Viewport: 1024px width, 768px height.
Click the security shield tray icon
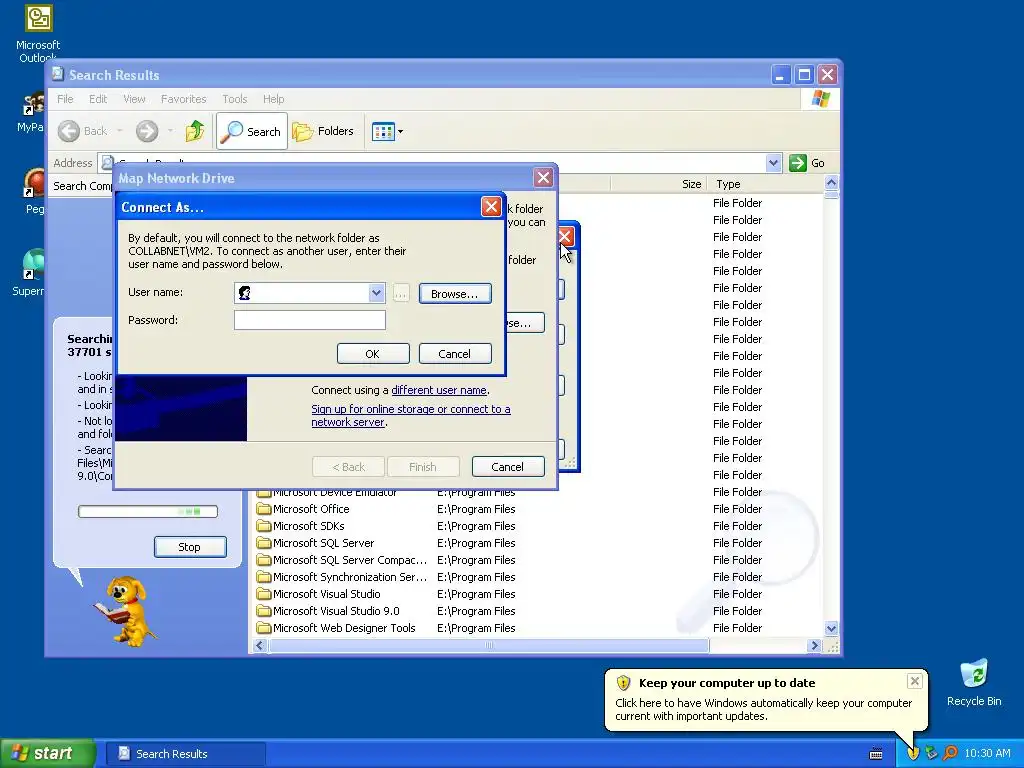pyautogui.click(x=913, y=754)
